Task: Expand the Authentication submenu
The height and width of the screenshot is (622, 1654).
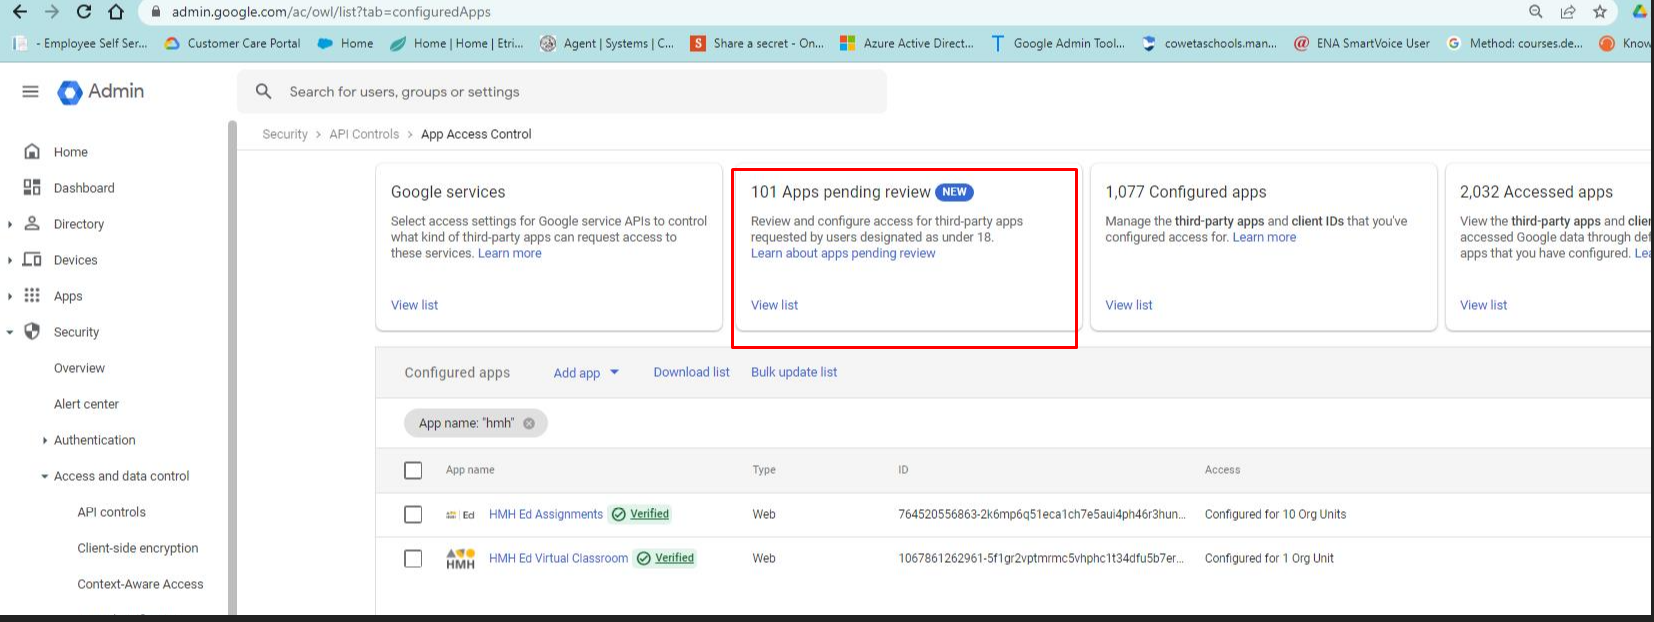Action: tap(45, 440)
